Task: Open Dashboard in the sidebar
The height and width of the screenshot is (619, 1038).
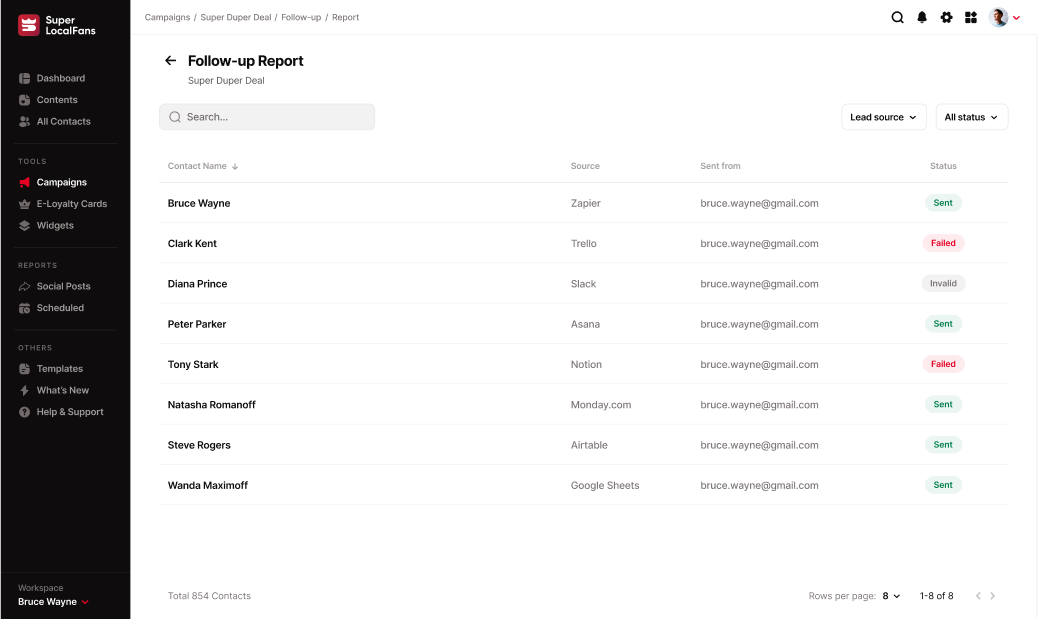Action: click(60, 78)
